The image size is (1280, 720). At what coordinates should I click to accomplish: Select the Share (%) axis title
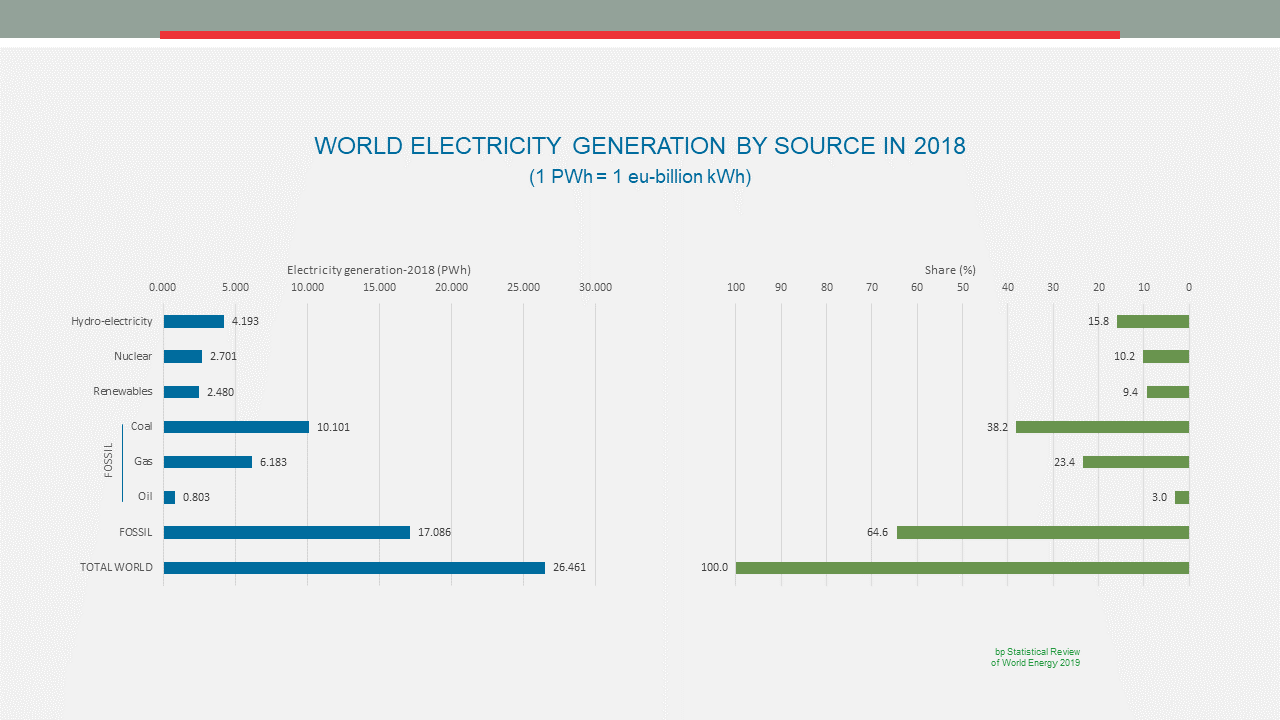[x=950, y=270]
